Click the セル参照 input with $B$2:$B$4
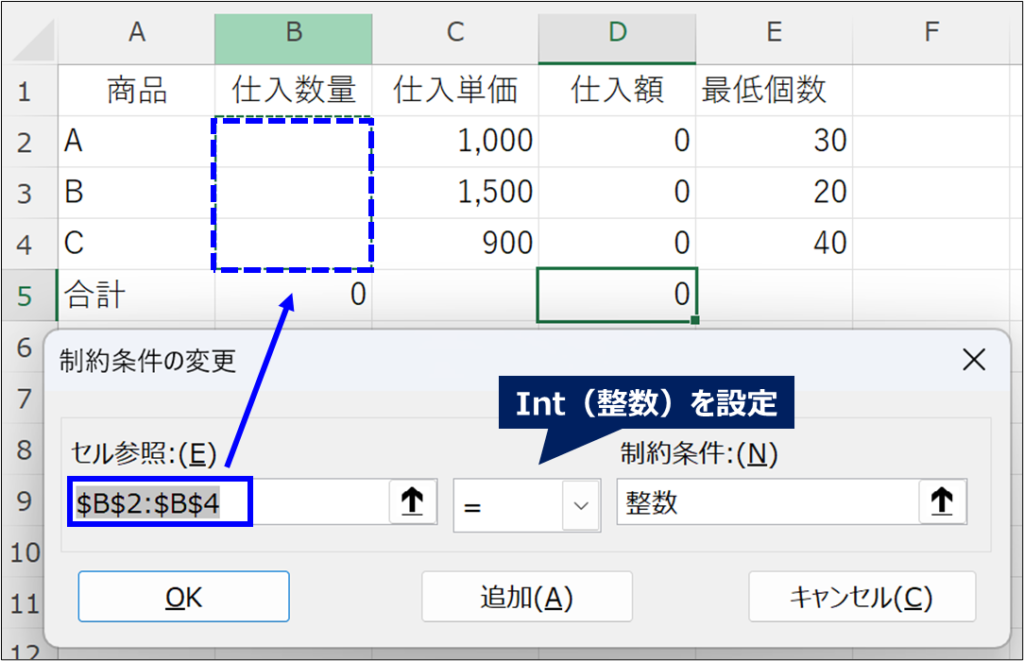1024x661 pixels. 230,504
